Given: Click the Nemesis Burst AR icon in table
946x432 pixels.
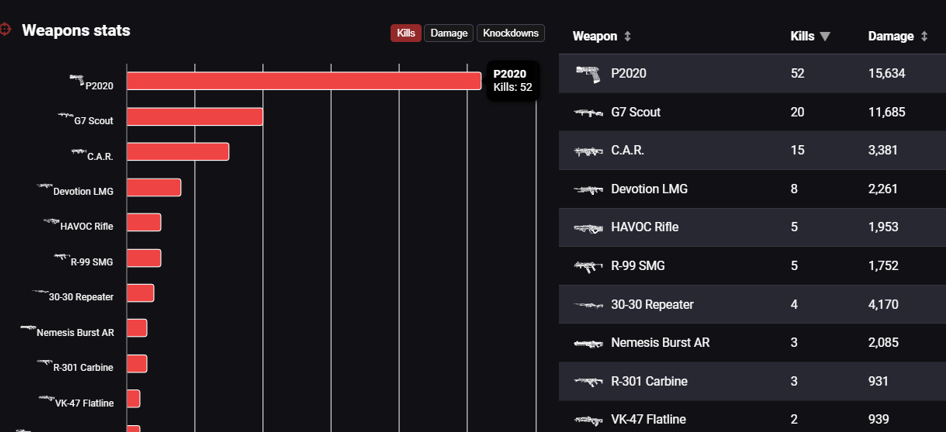Looking at the screenshot, I should [588, 343].
